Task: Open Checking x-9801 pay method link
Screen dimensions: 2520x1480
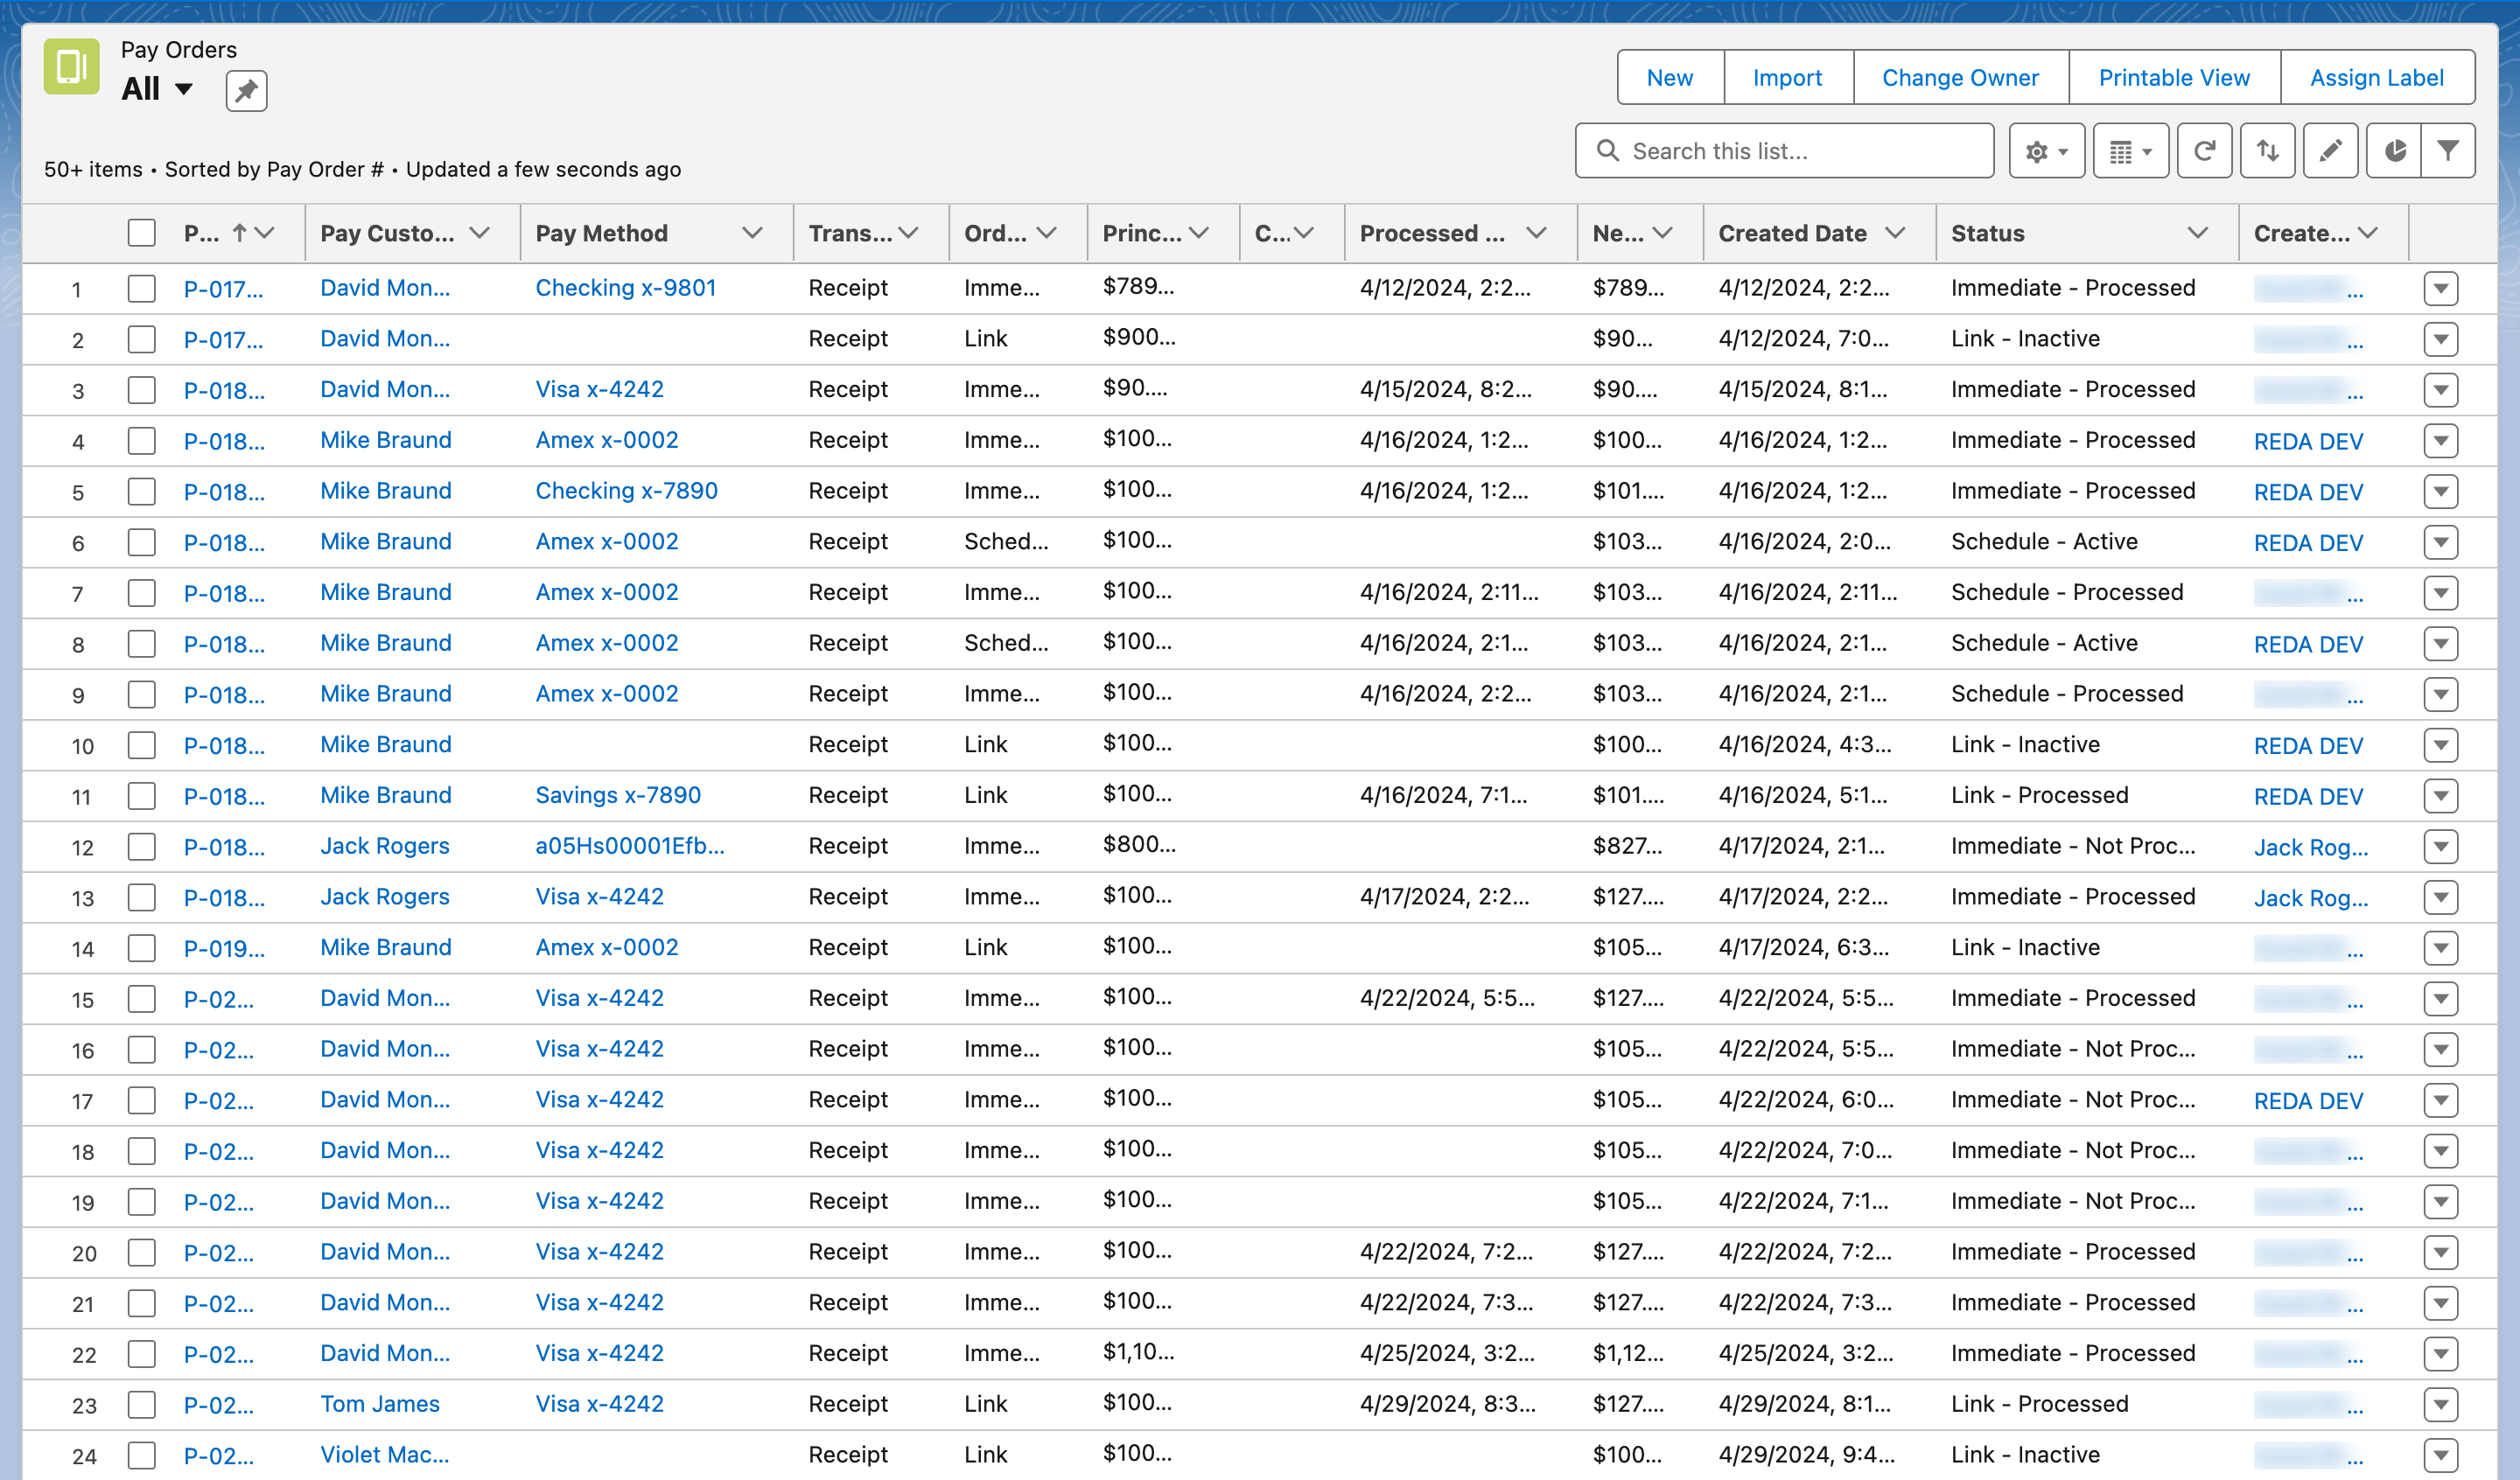Action: (x=626, y=288)
